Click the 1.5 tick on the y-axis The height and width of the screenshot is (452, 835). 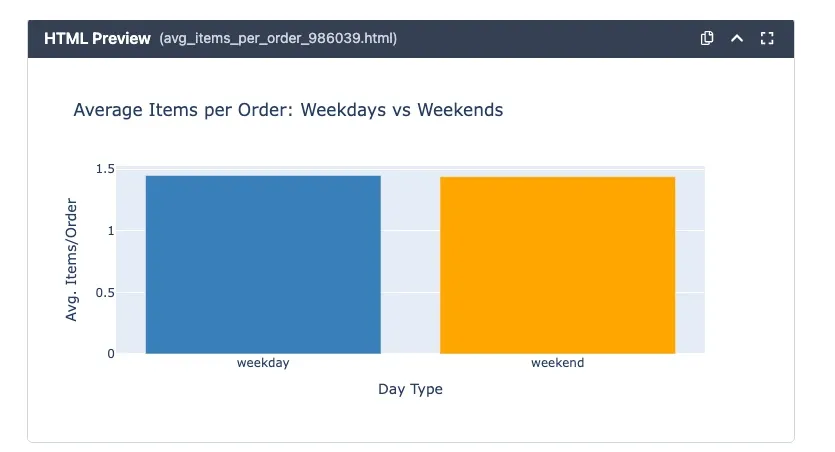tap(105, 169)
